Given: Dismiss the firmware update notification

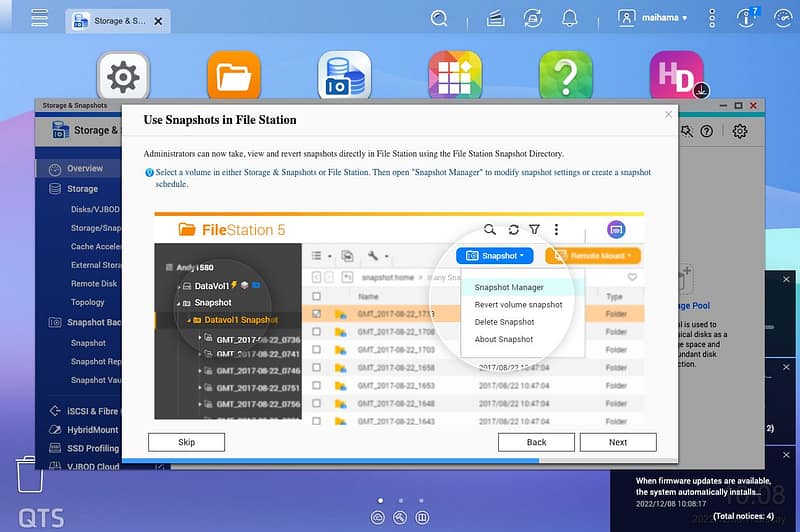Looking at the screenshot, I should (x=786, y=455).
